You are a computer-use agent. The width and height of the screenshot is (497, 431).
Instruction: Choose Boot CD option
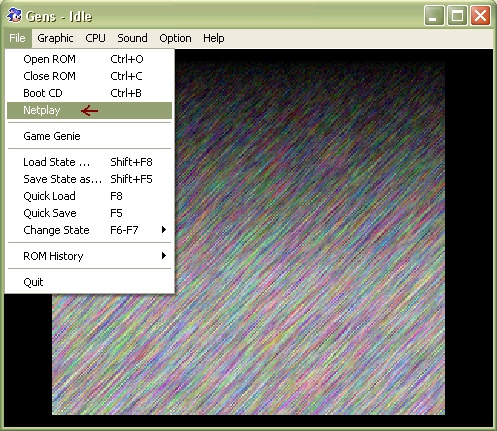pyautogui.click(x=89, y=93)
